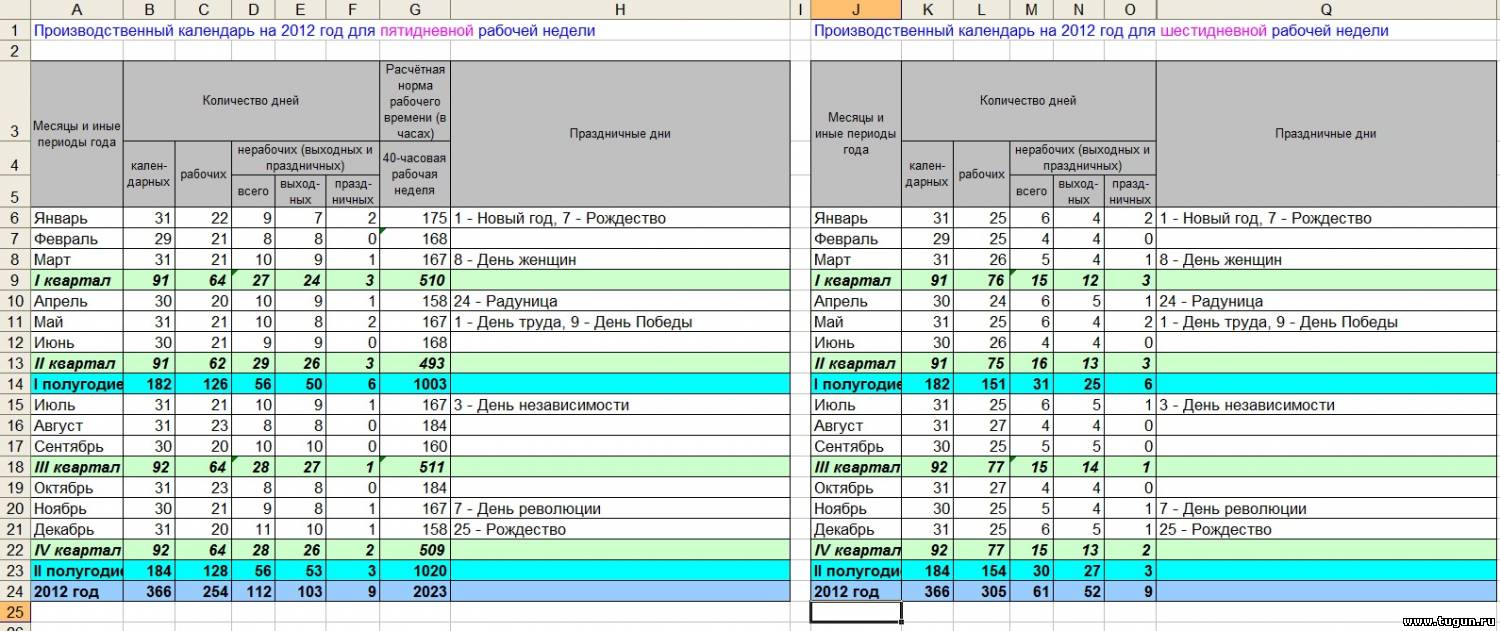
Task: Select row 14 header
Action: (x=15, y=384)
